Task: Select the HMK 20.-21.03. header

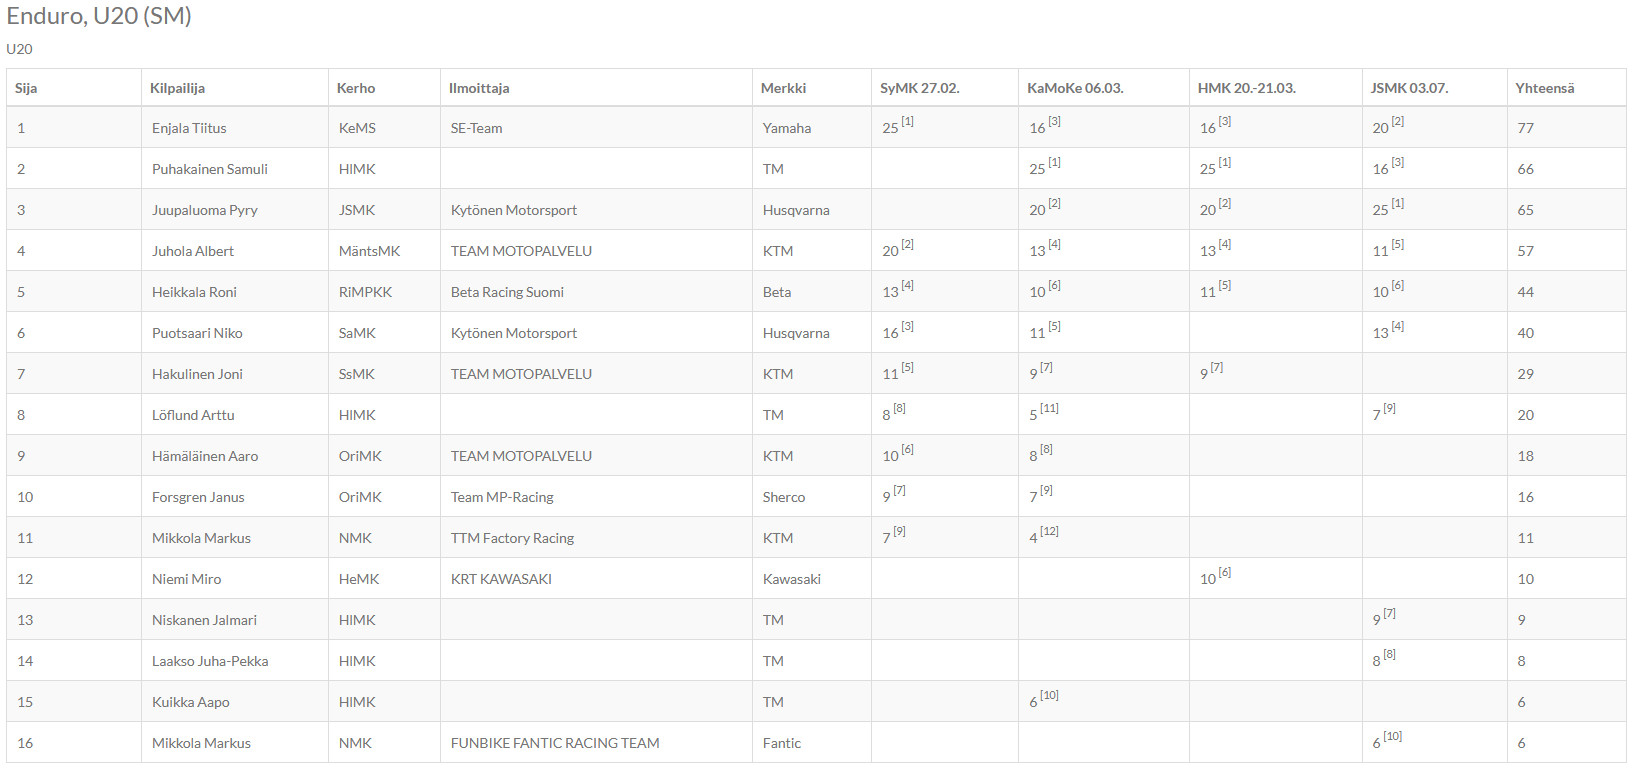Action: tap(1246, 88)
